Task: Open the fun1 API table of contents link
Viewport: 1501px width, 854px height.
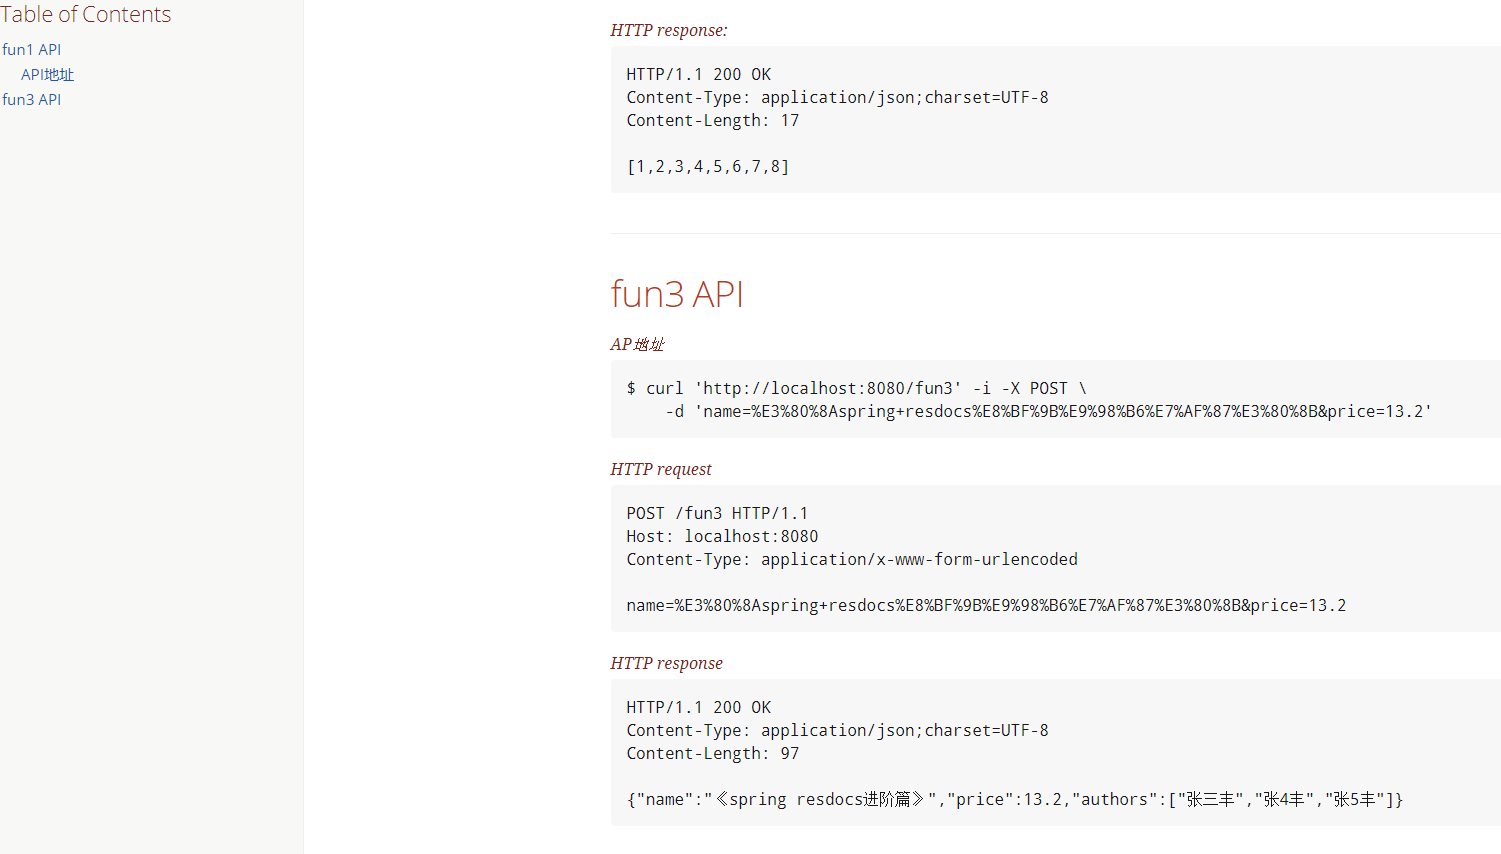Action: pos(32,49)
